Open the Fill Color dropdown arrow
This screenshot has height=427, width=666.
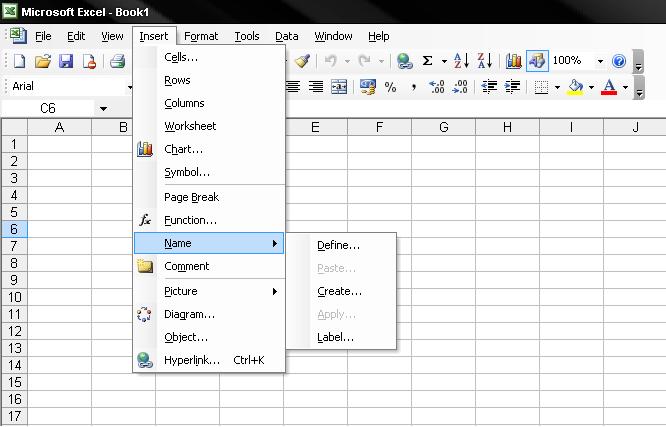(x=591, y=88)
